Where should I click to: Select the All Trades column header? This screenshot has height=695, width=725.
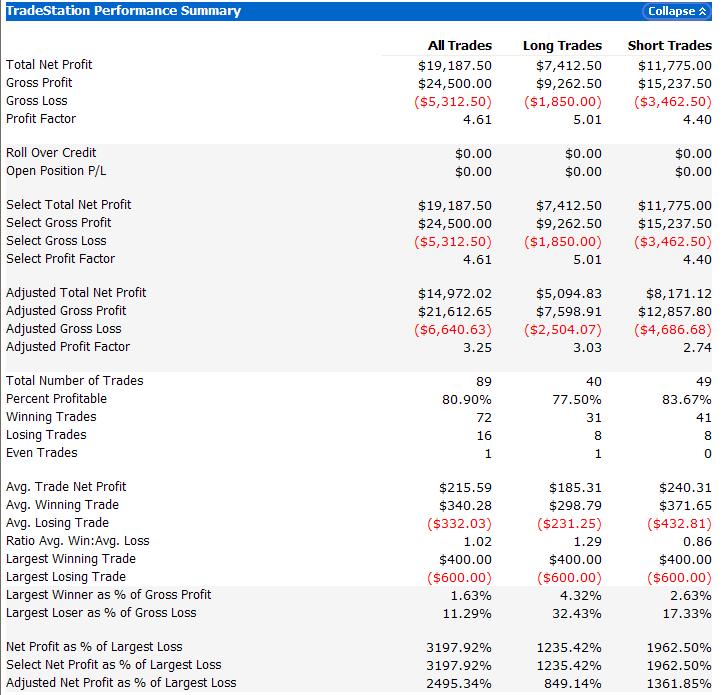460,46
